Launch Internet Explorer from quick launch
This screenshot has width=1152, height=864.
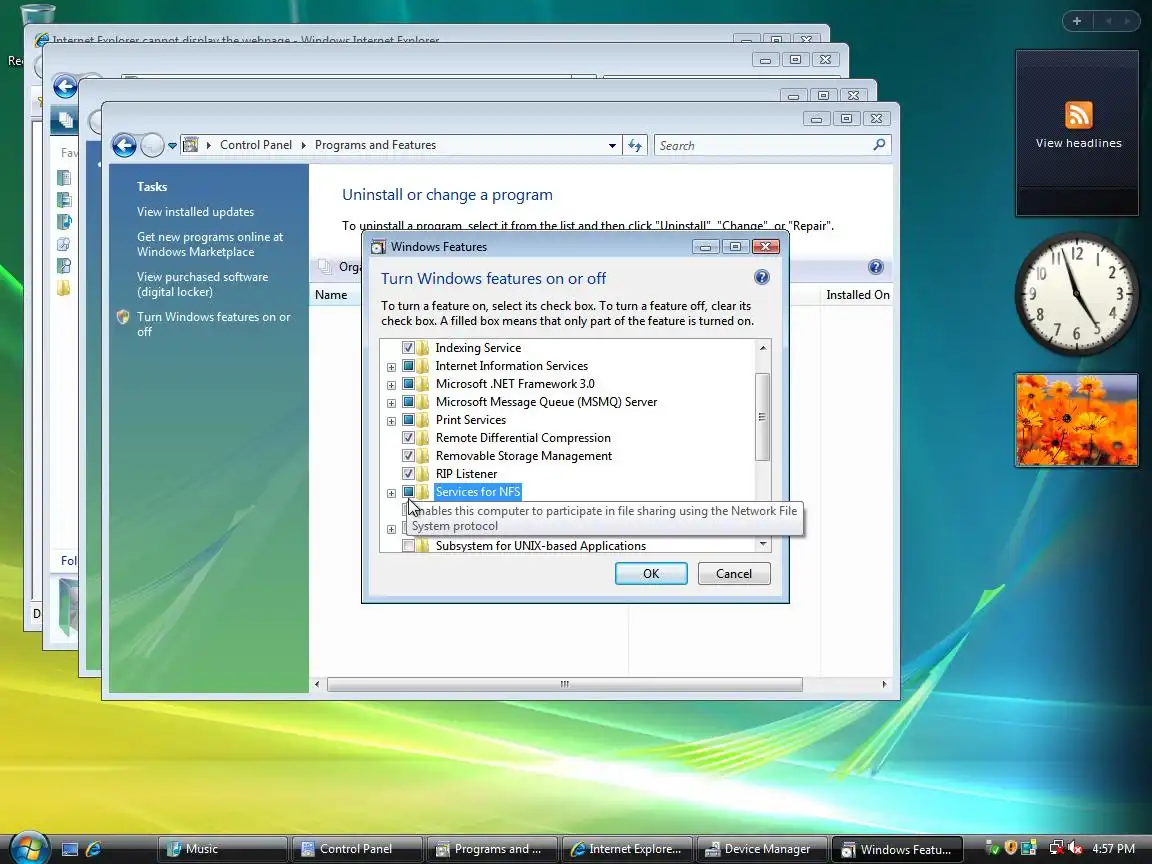(x=93, y=849)
